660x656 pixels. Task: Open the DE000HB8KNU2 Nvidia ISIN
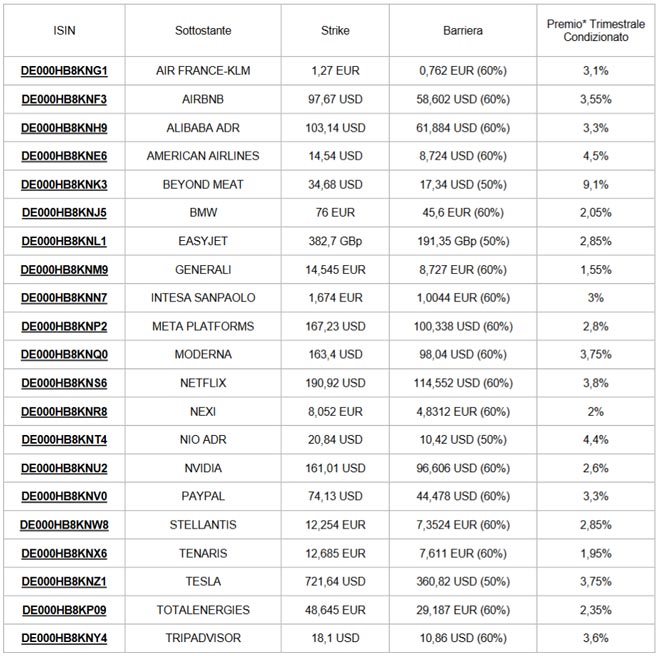coord(64,468)
